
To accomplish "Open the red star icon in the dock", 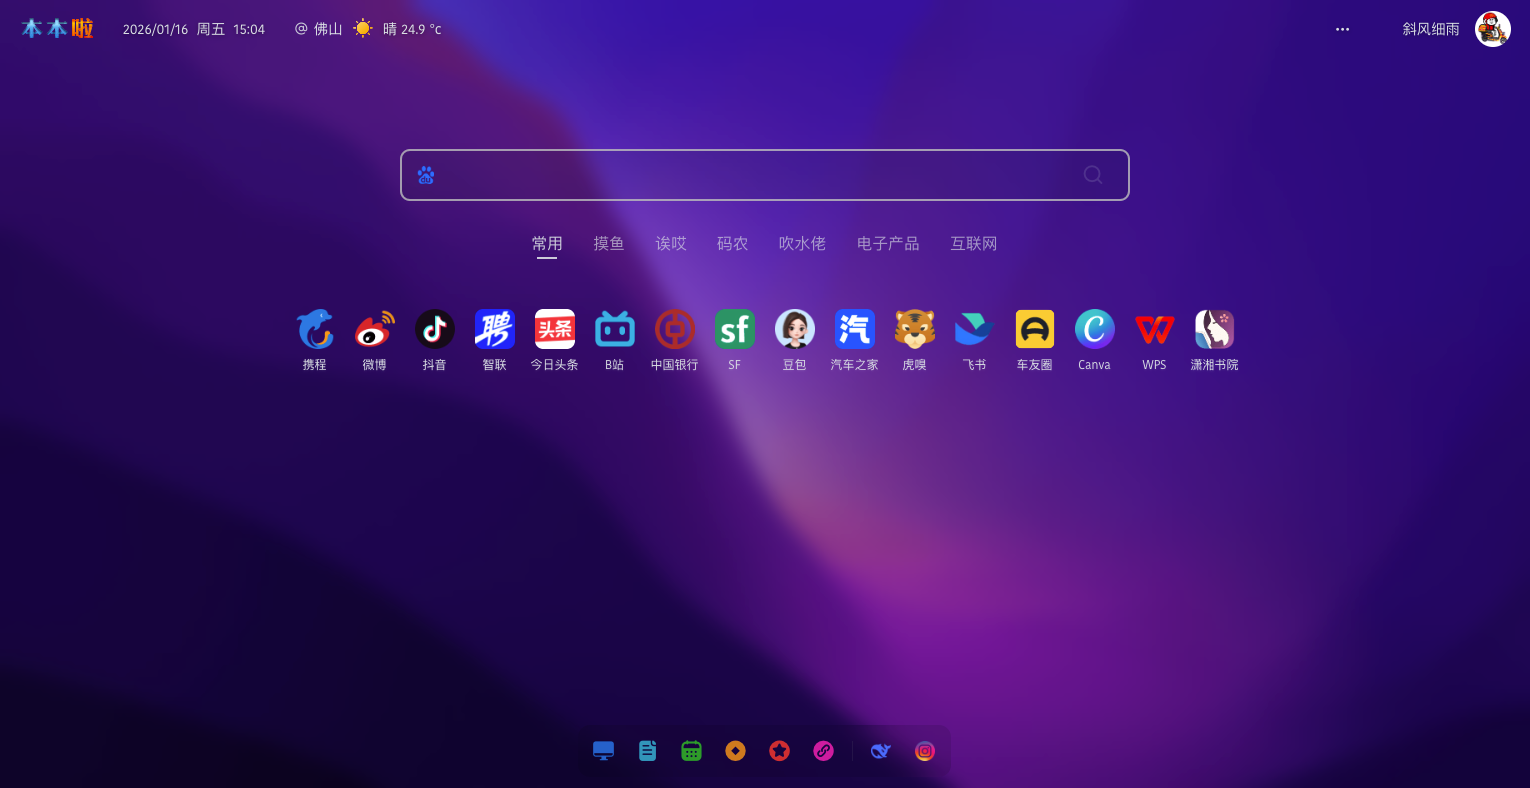I will coord(779,751).
